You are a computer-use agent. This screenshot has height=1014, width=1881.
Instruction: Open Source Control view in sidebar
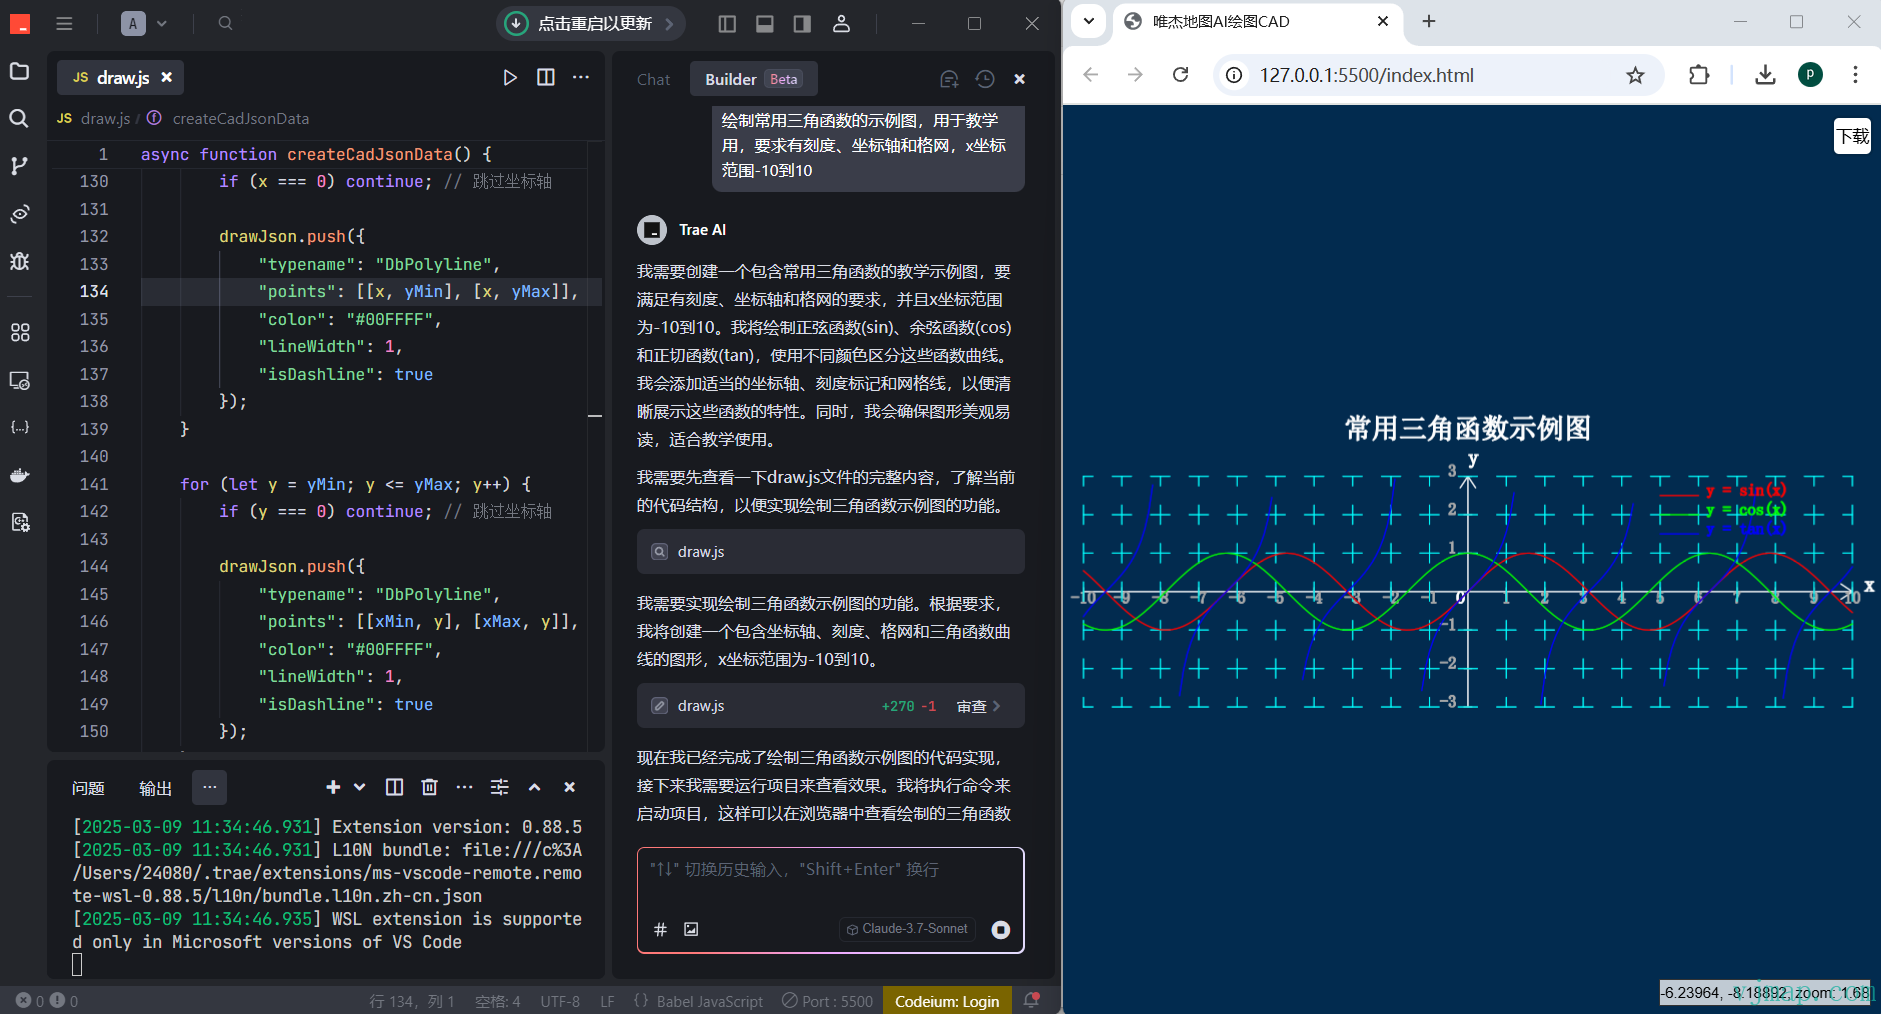tap(19, 166)
